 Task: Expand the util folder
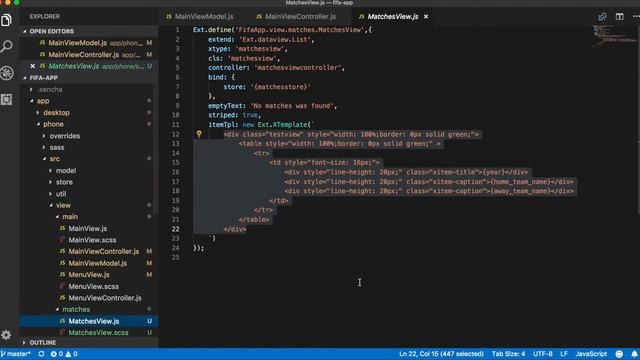(x=61, y=194)
